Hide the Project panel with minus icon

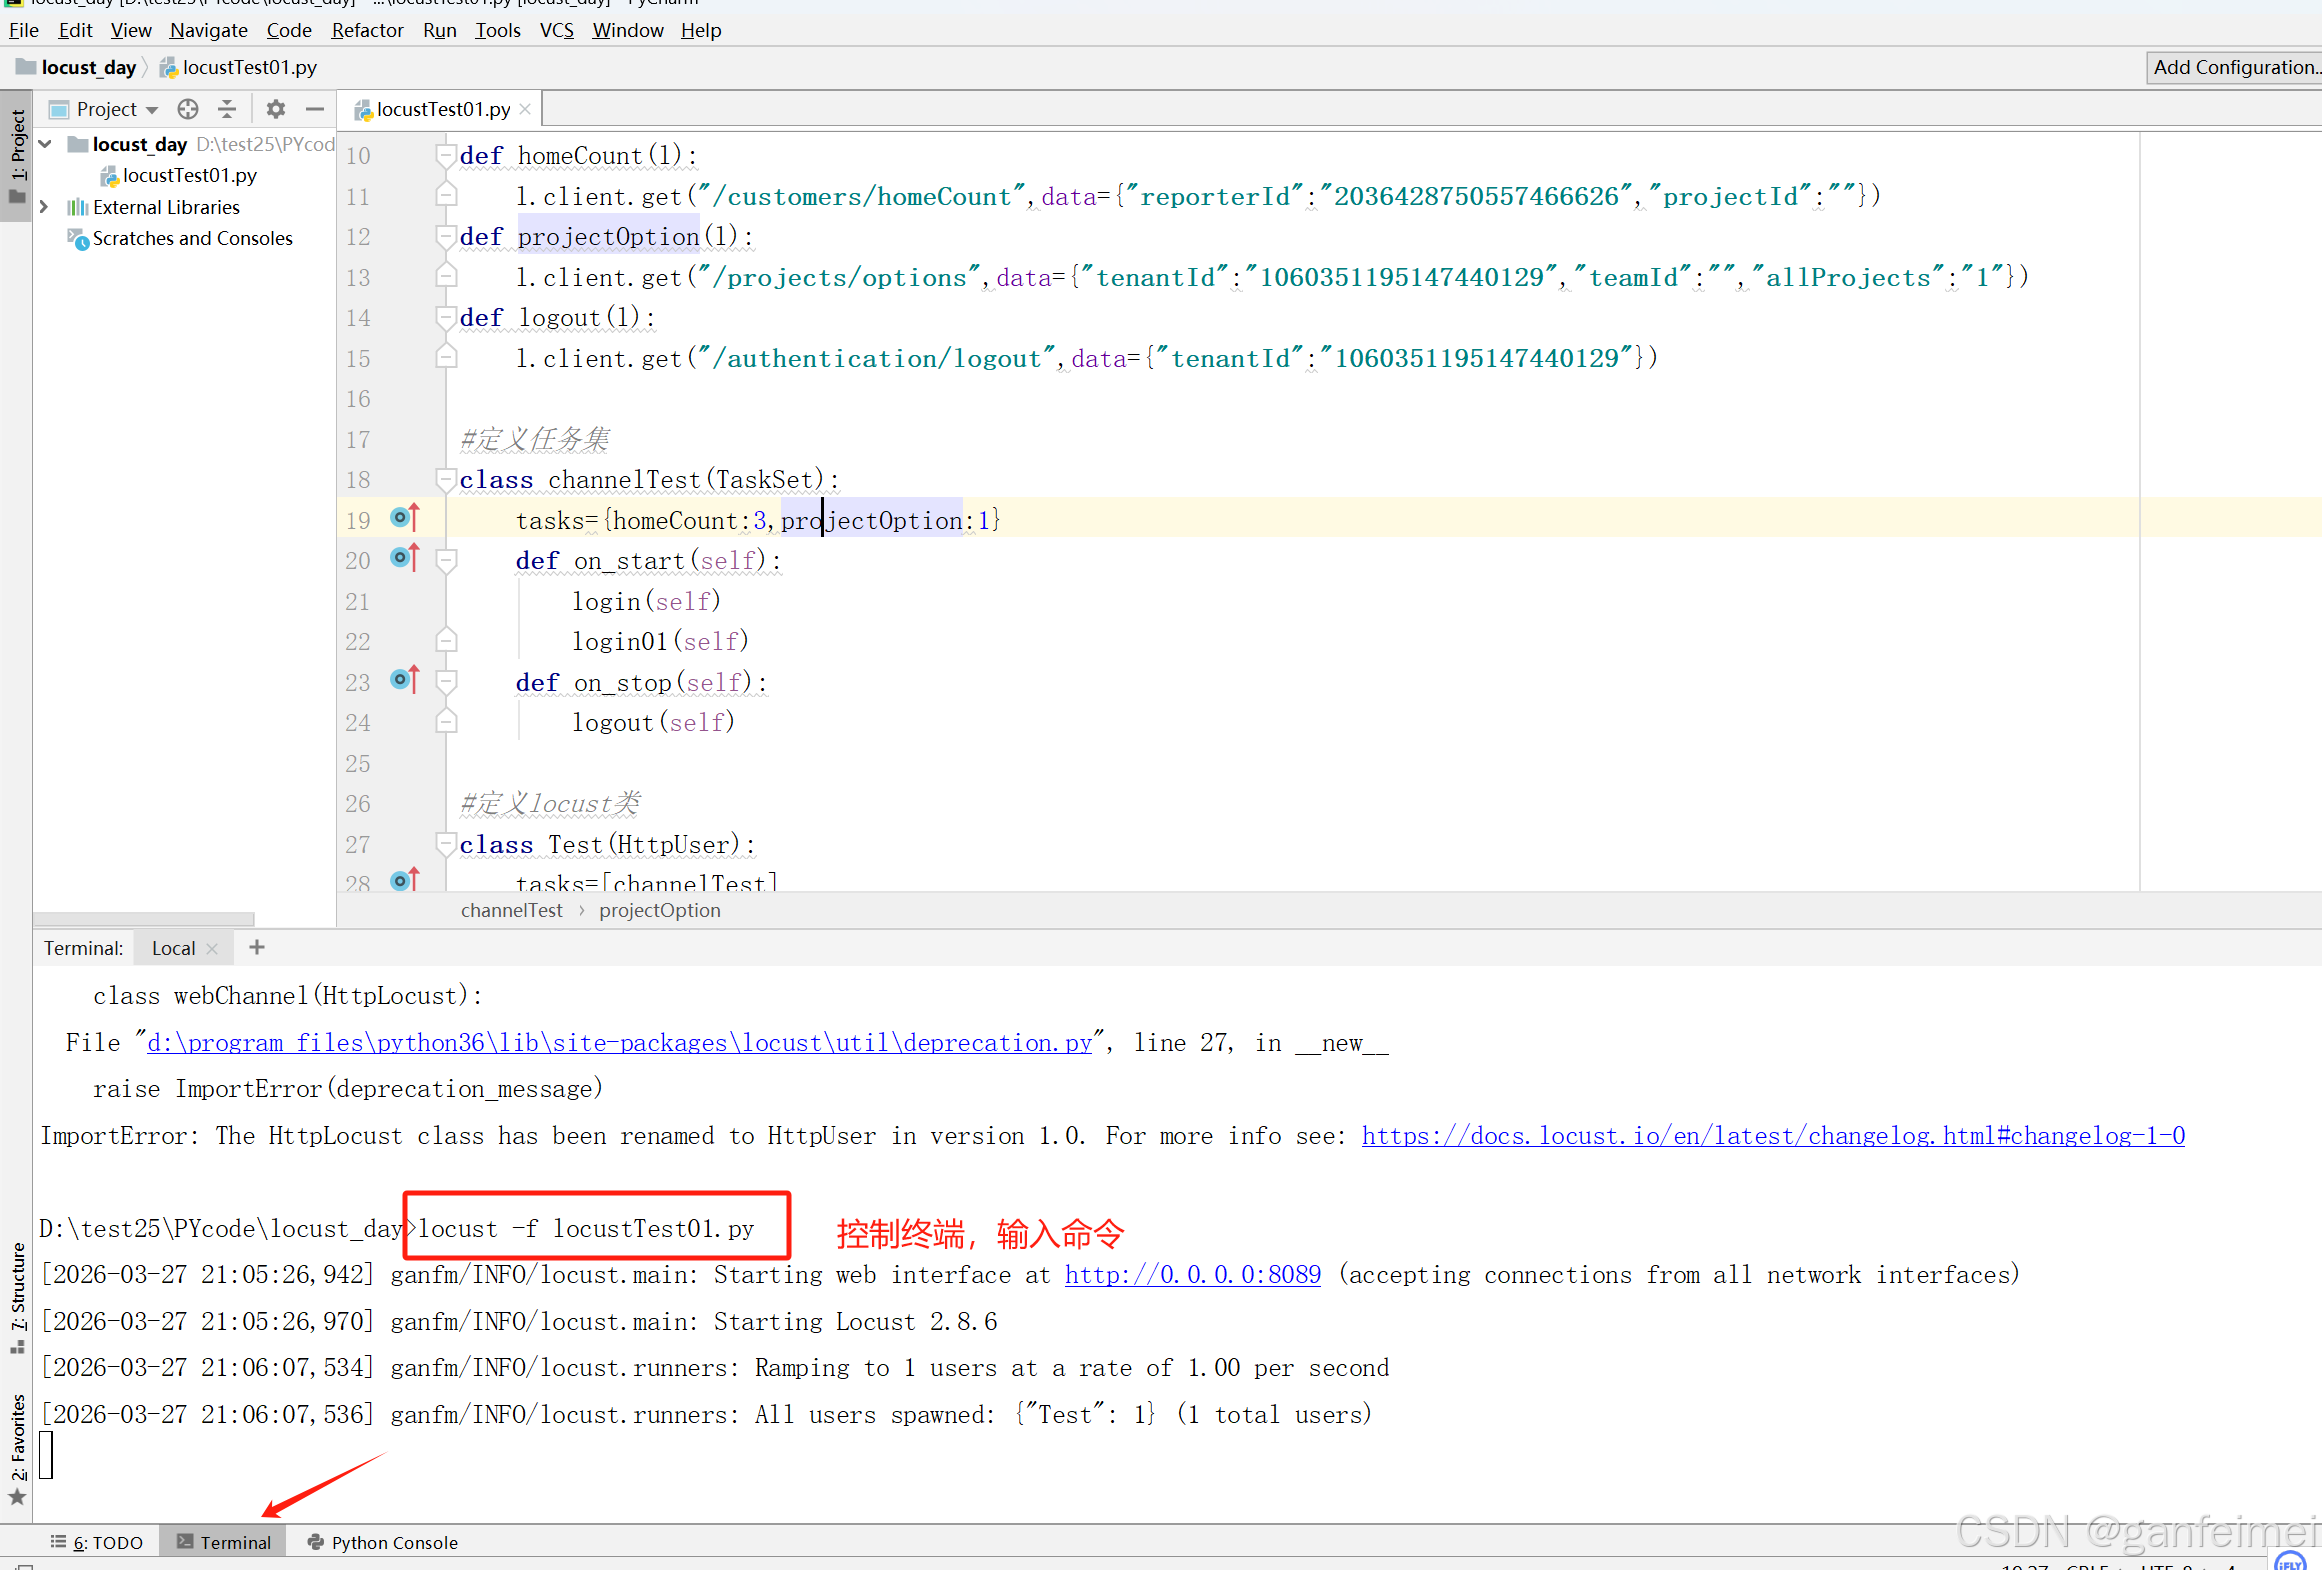pyautogui.click(x=315, y=109)
